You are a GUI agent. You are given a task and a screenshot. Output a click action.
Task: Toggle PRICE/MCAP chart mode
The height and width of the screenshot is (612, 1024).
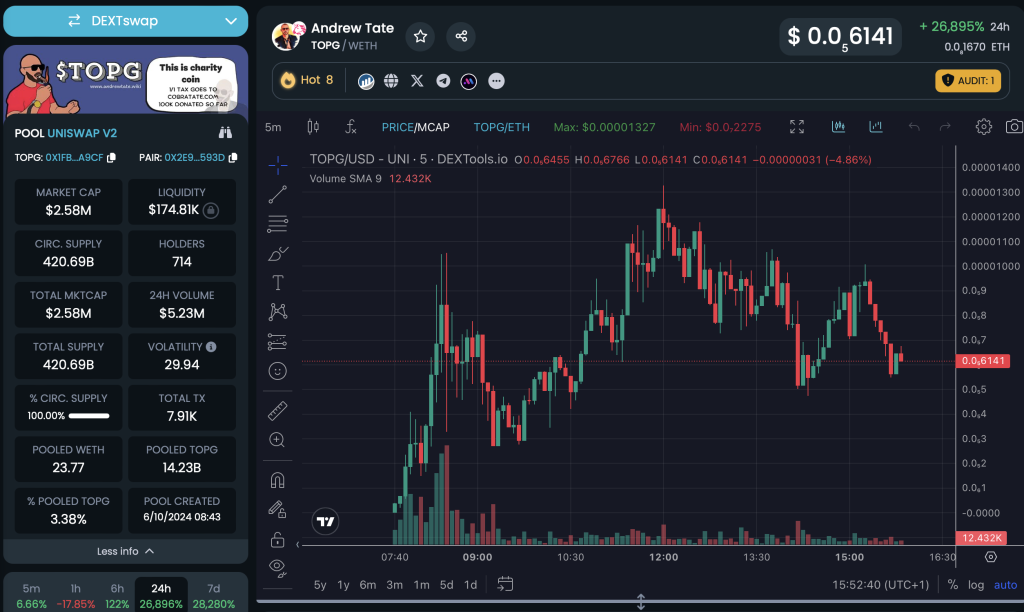(x=415, y=127)
